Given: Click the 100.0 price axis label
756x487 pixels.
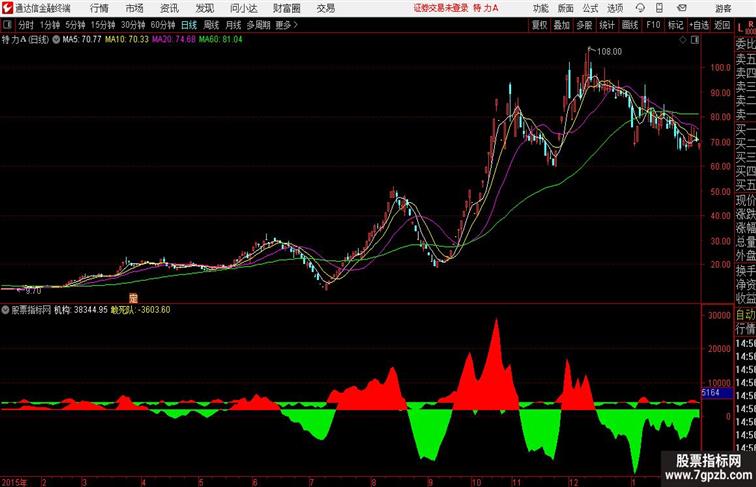Looking at the screenshot, I should click(x=720, y=68).
